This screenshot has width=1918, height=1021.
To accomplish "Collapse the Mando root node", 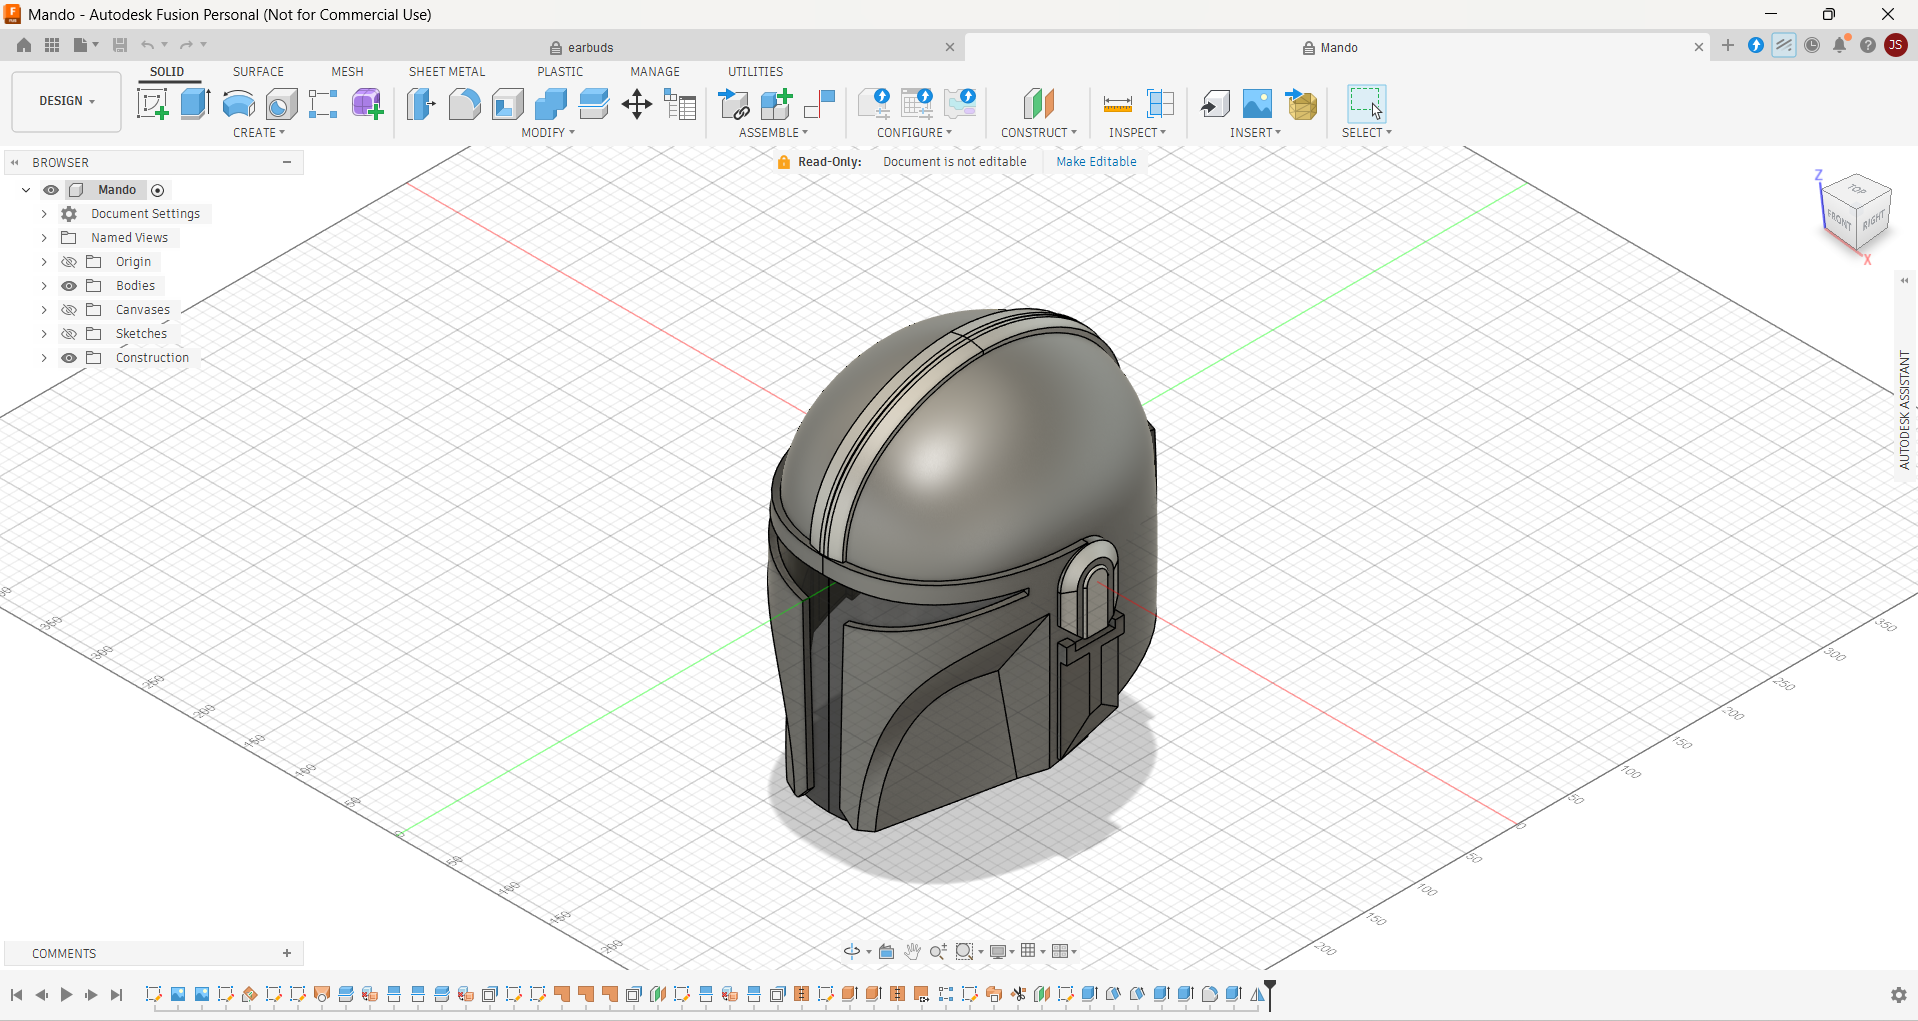I will point(26,190).
